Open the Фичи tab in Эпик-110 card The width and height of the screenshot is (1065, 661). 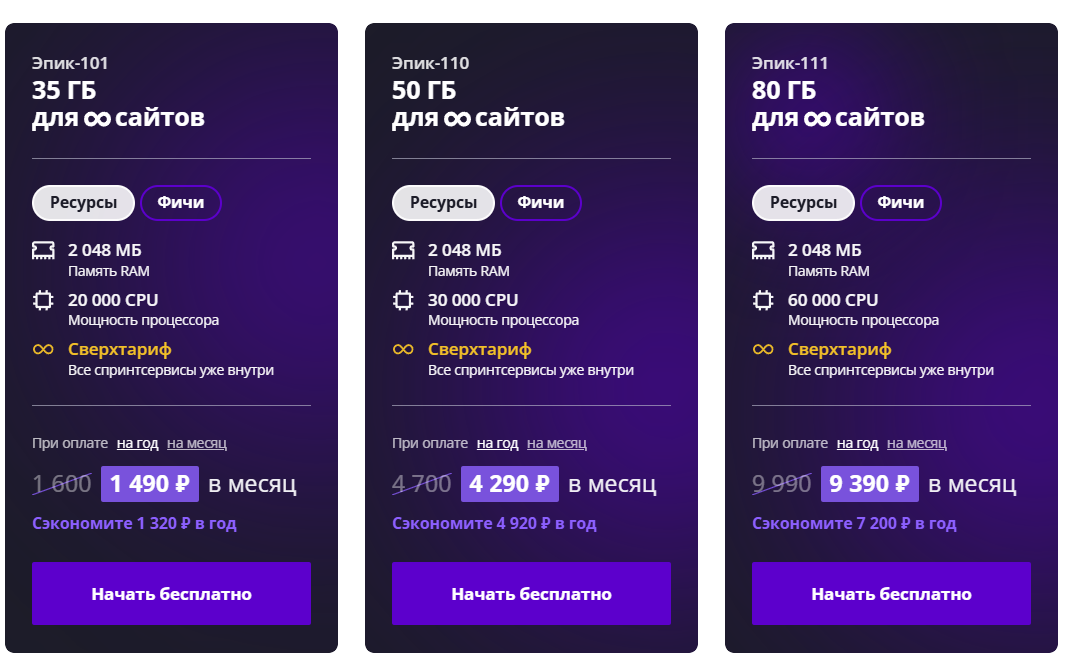(x=541, y=203)
